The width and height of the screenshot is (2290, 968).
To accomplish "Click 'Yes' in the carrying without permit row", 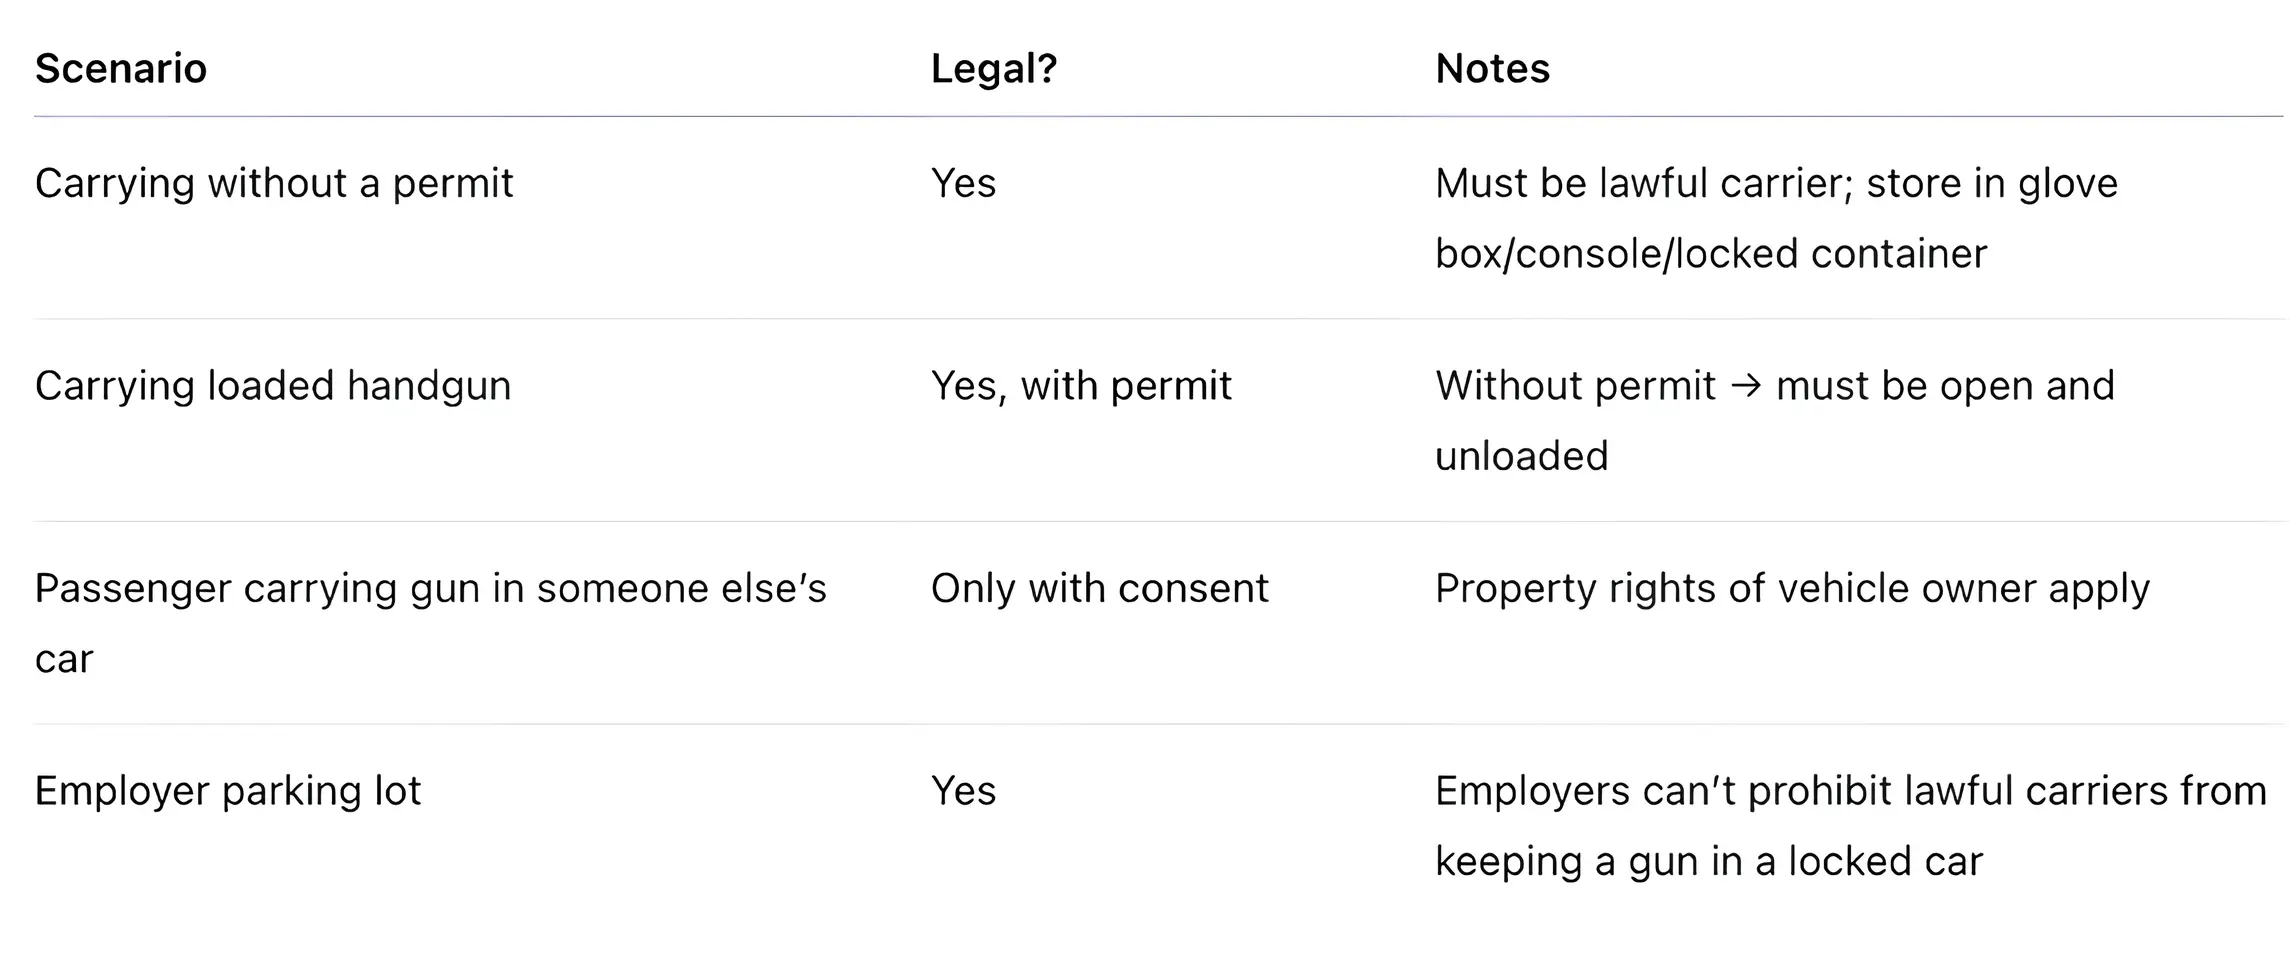I will pyautogui.click(x=963, y=184).
